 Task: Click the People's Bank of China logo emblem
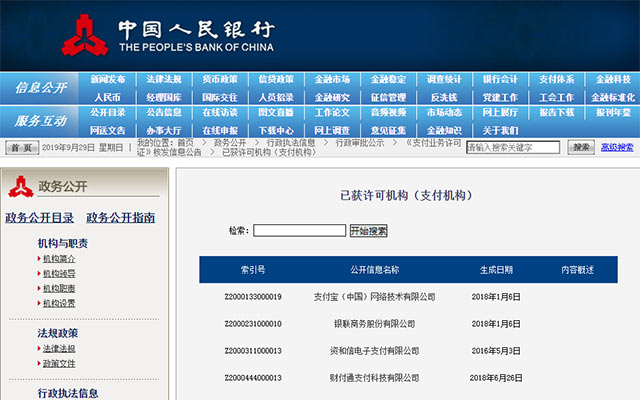[85, 36]
